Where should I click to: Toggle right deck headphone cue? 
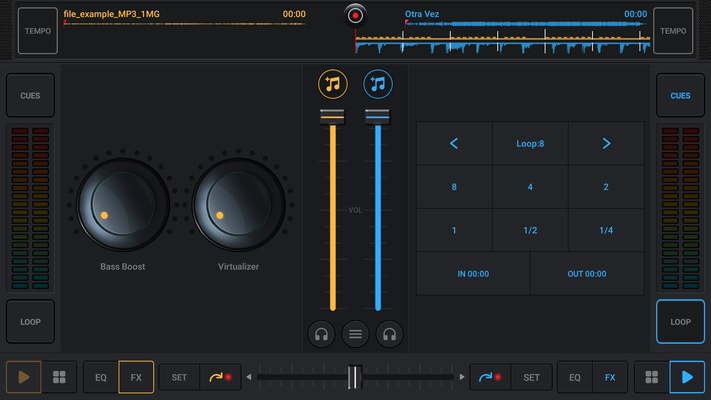coord(389,334)
